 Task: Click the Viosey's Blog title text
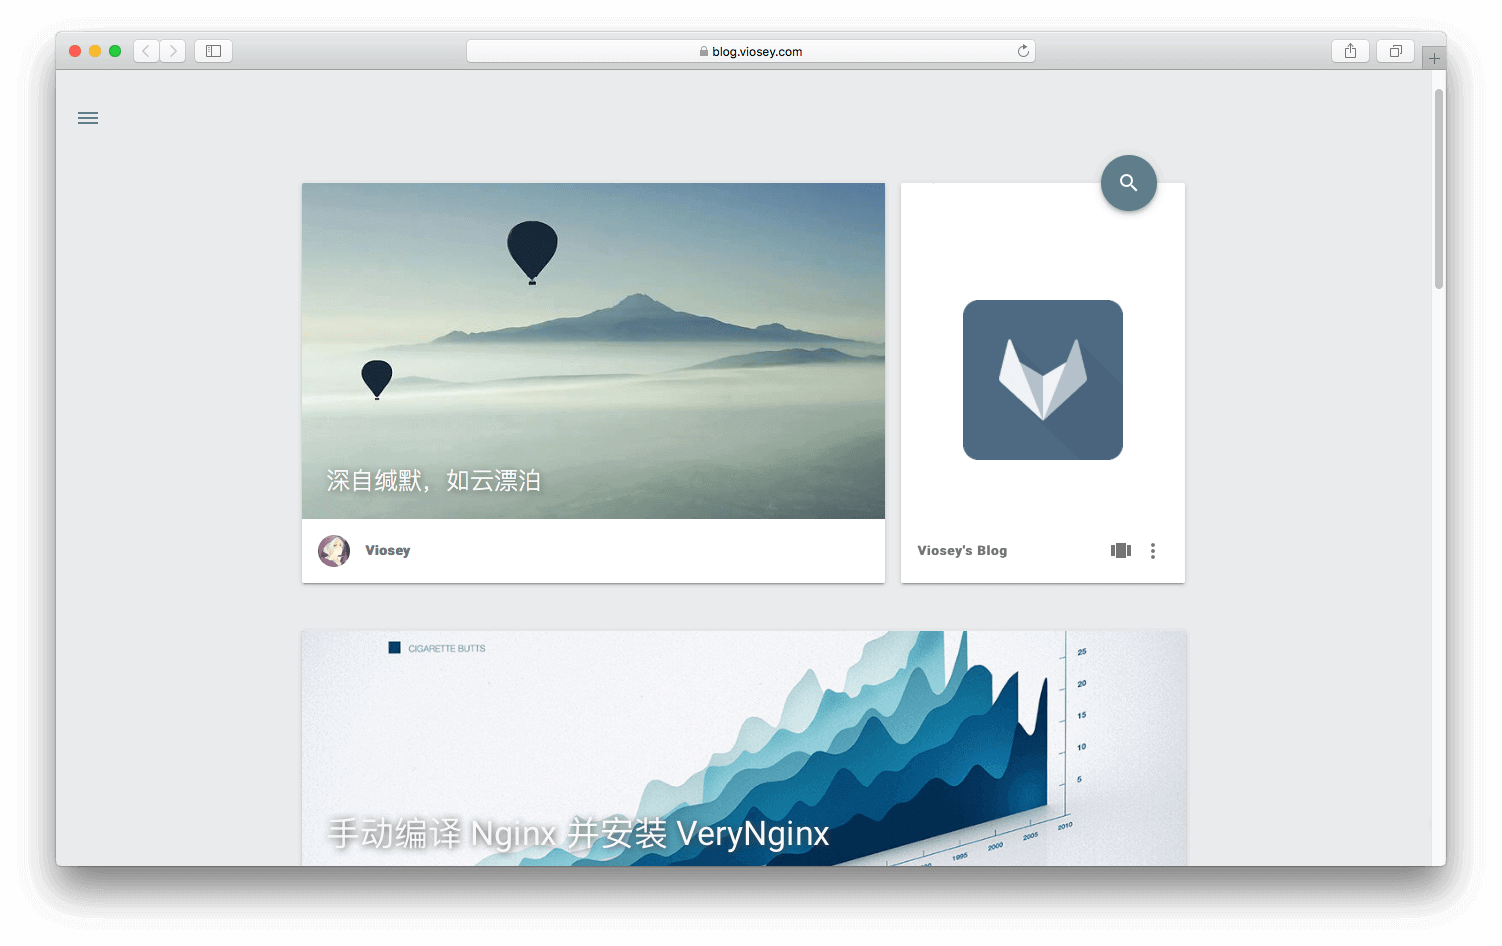(962, 551)
